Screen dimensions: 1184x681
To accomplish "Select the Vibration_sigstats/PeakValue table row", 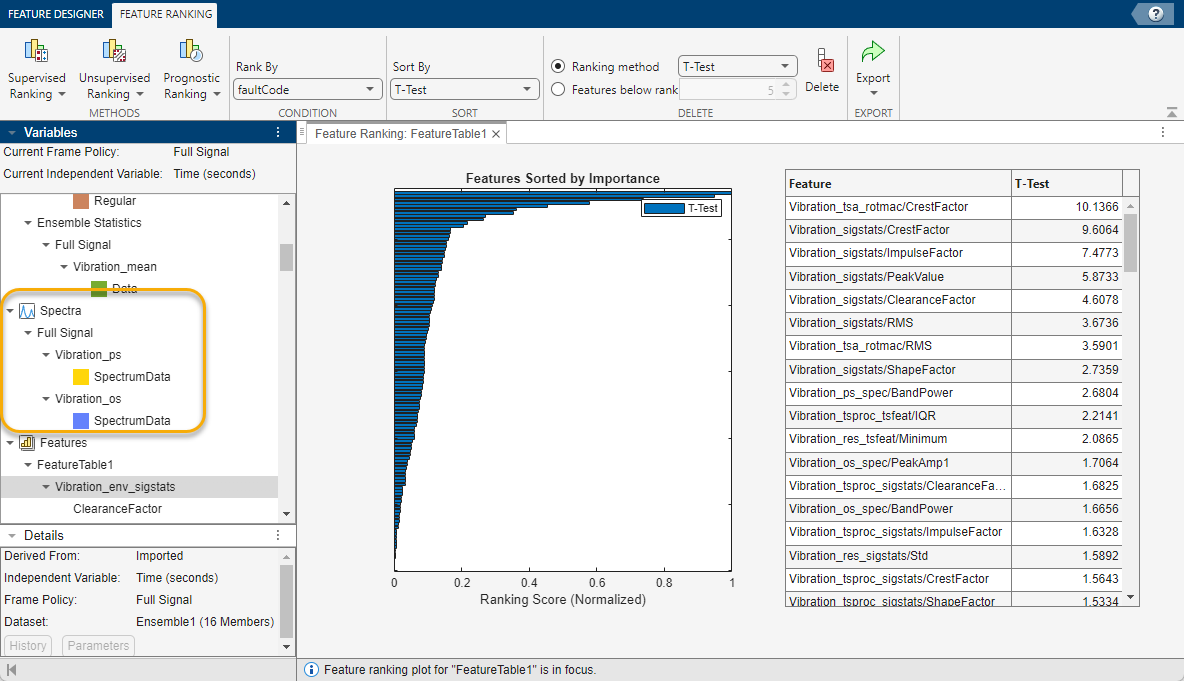I will point(898,277).
